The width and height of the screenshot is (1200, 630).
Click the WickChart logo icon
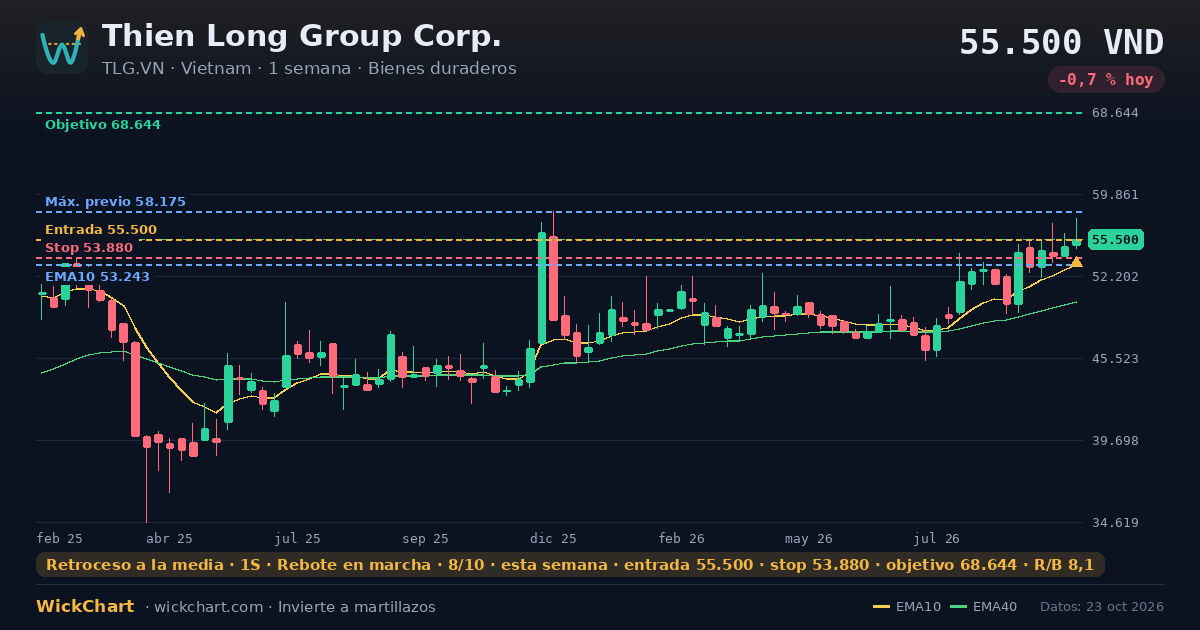pyautogui.click(x=62, y=48)
